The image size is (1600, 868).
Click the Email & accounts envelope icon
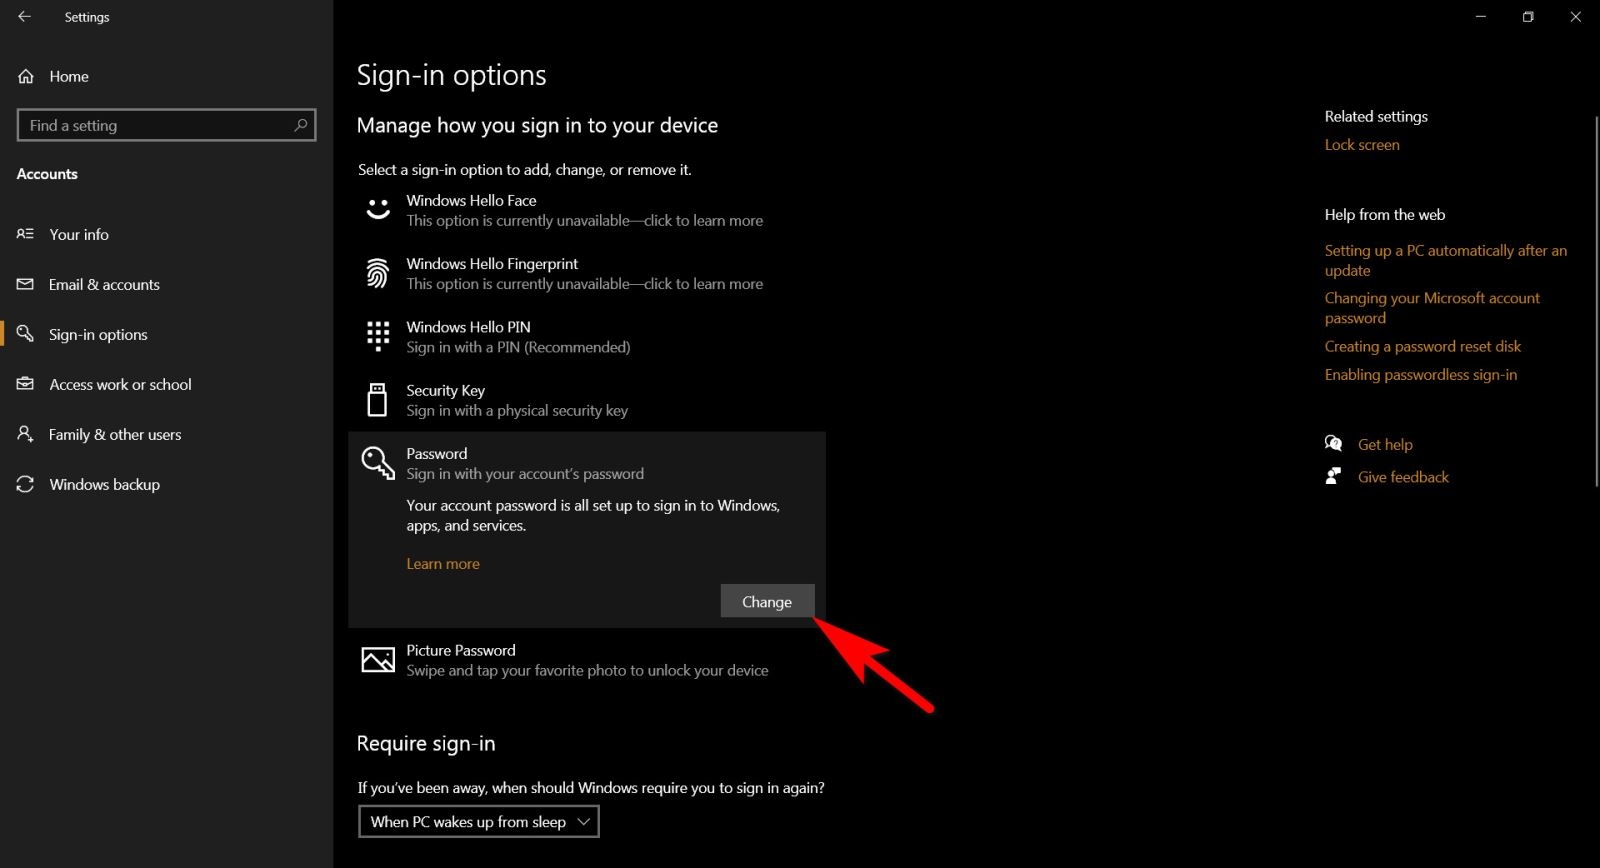tap(26, 284)
